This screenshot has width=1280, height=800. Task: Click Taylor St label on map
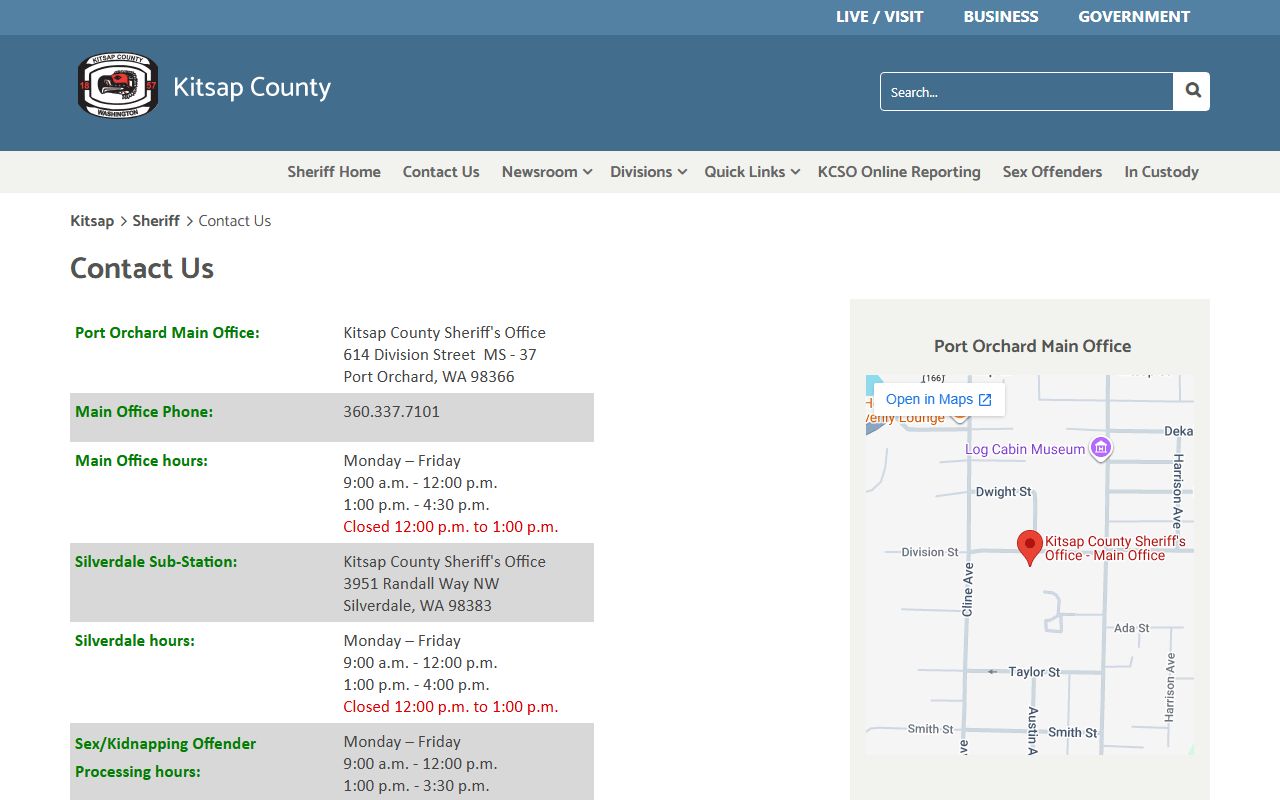click(1034, 672)
